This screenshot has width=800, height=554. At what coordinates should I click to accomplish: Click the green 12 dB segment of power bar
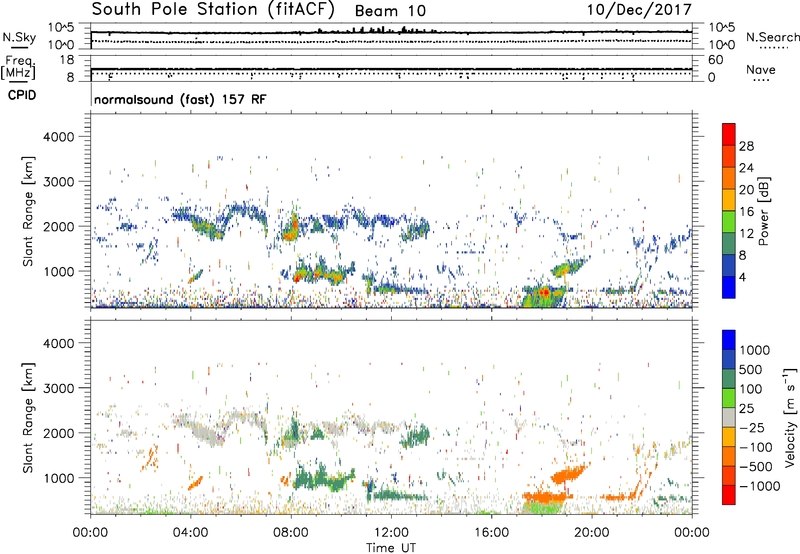point(729,222)
